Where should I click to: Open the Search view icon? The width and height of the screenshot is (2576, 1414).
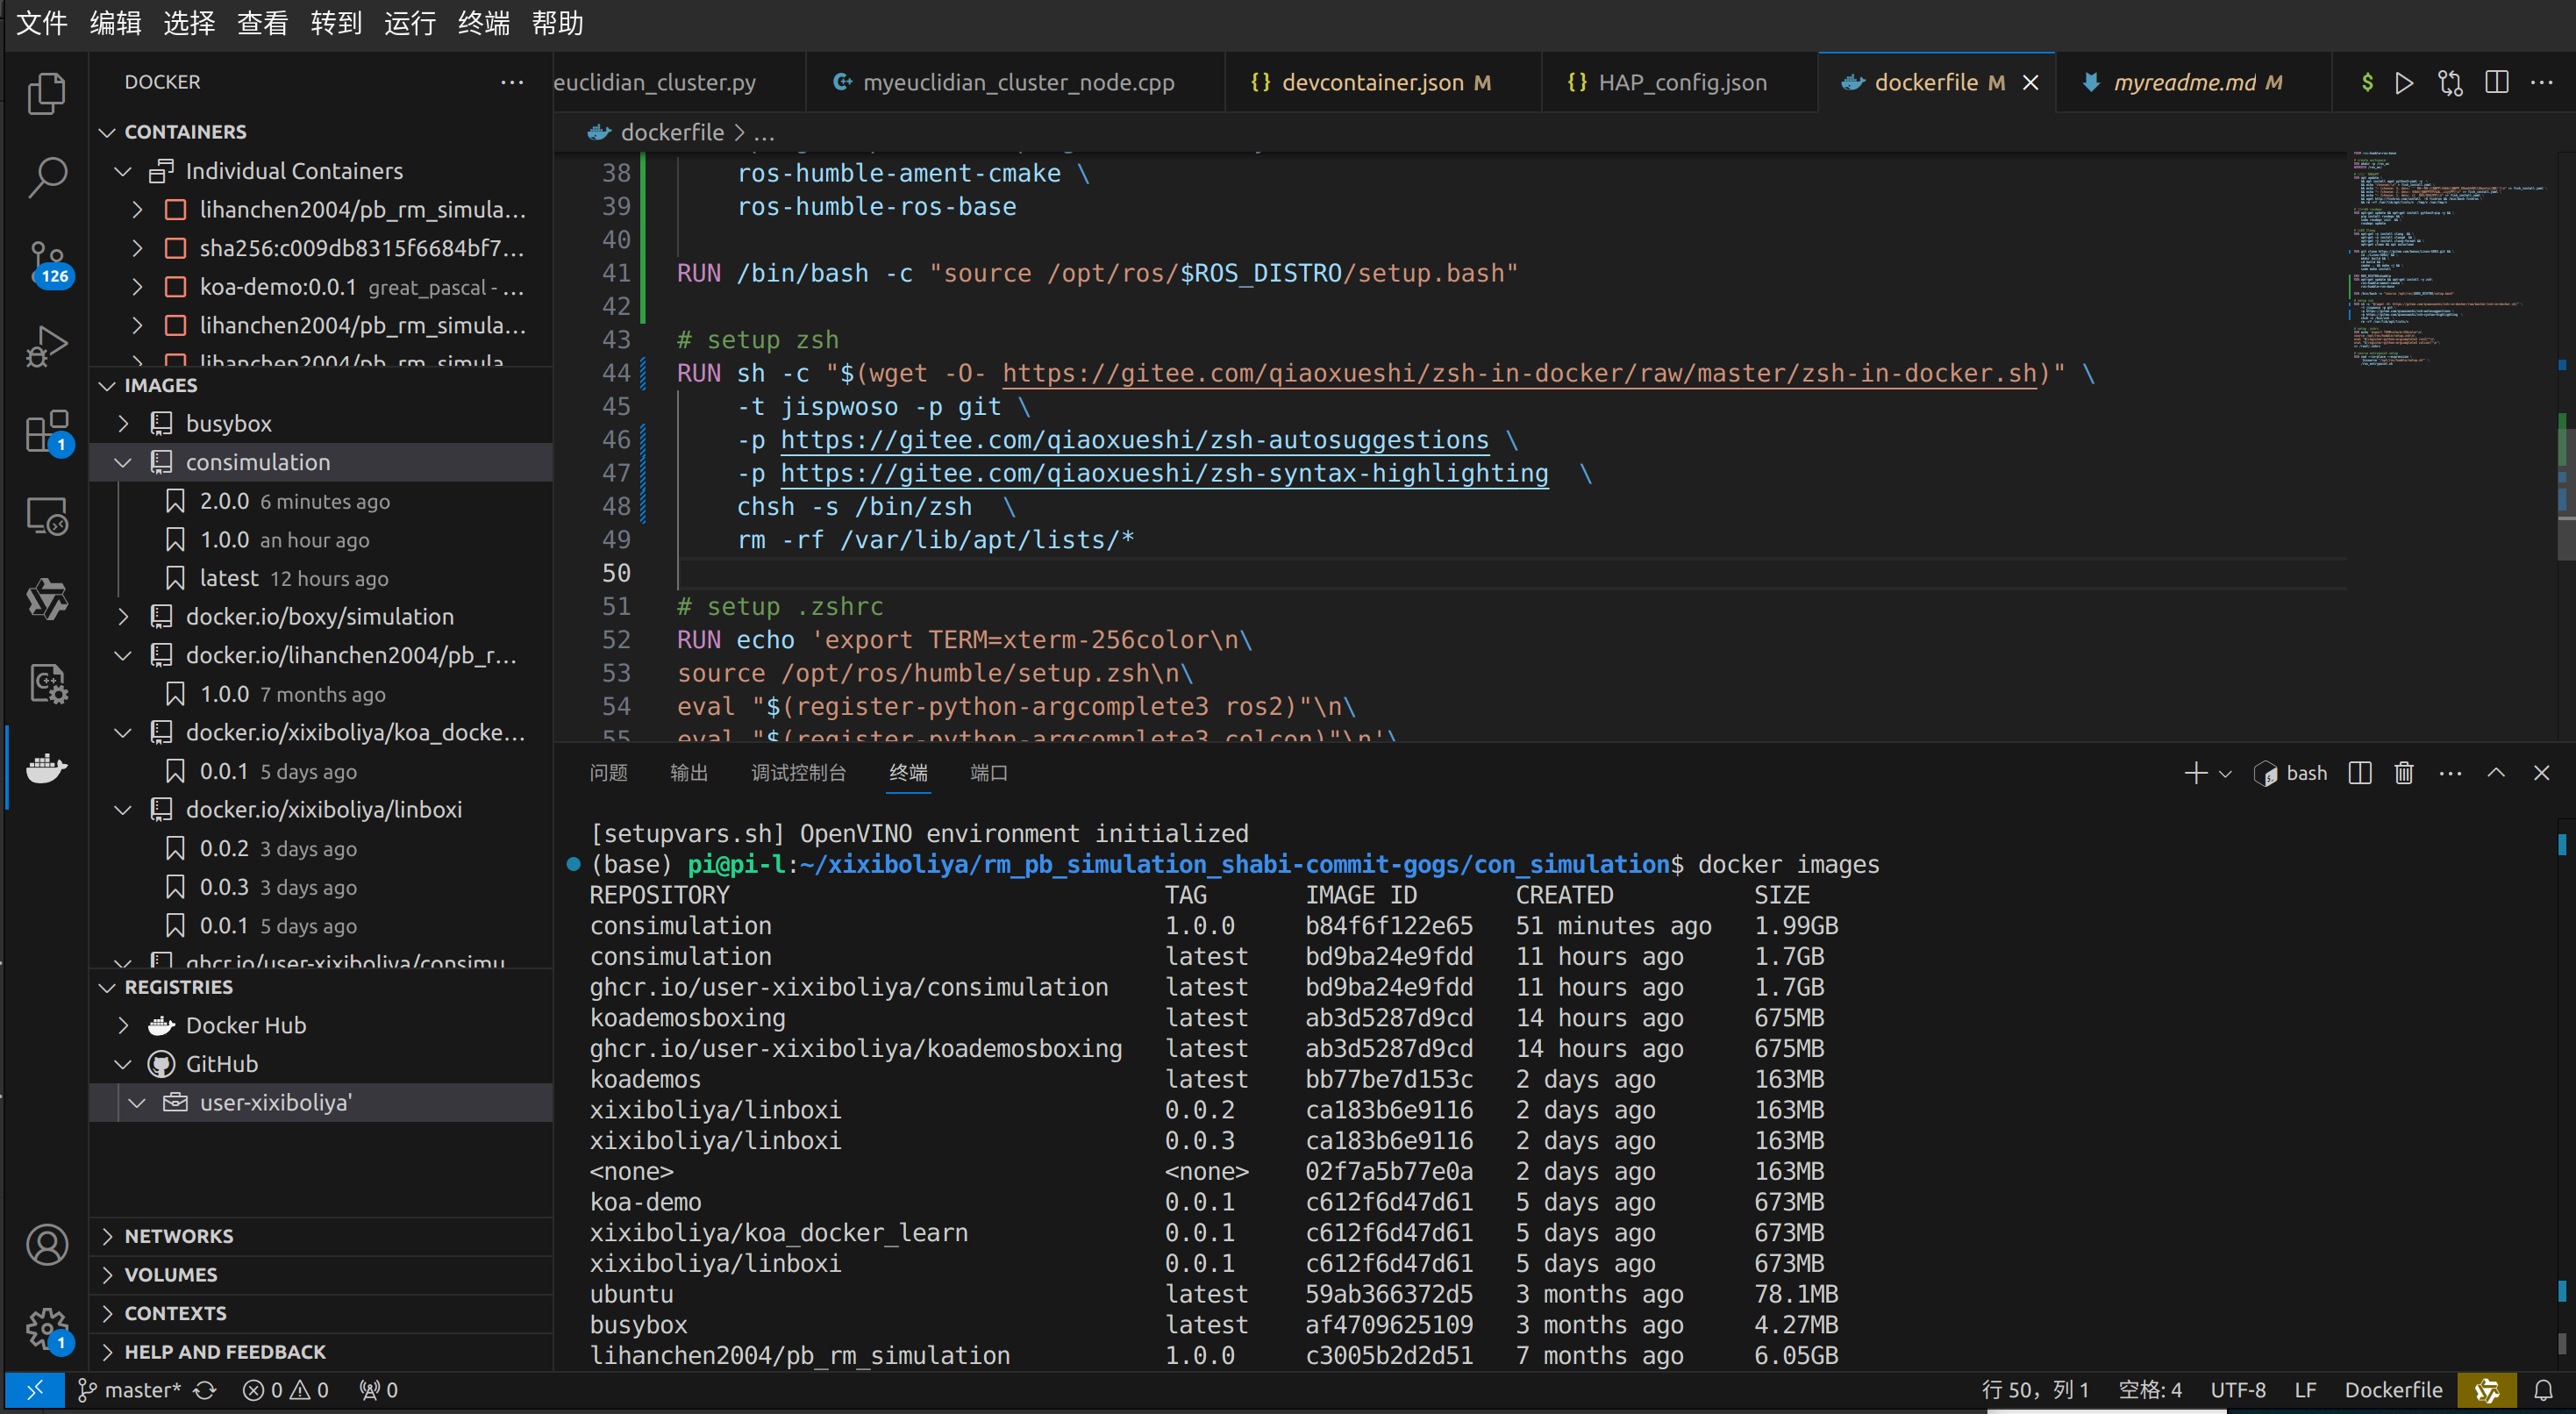pyautogui.click(x=46, y=177)
